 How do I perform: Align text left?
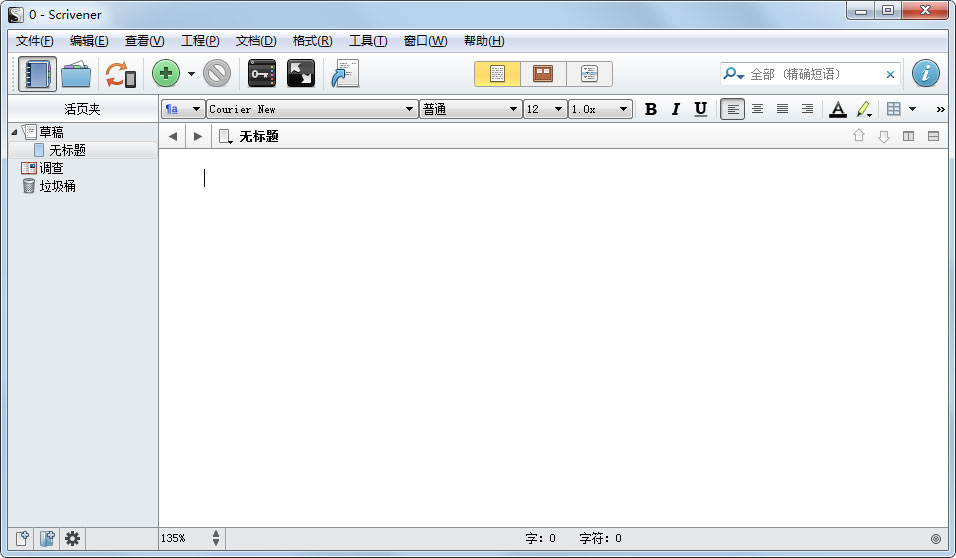tap(732, 109)
